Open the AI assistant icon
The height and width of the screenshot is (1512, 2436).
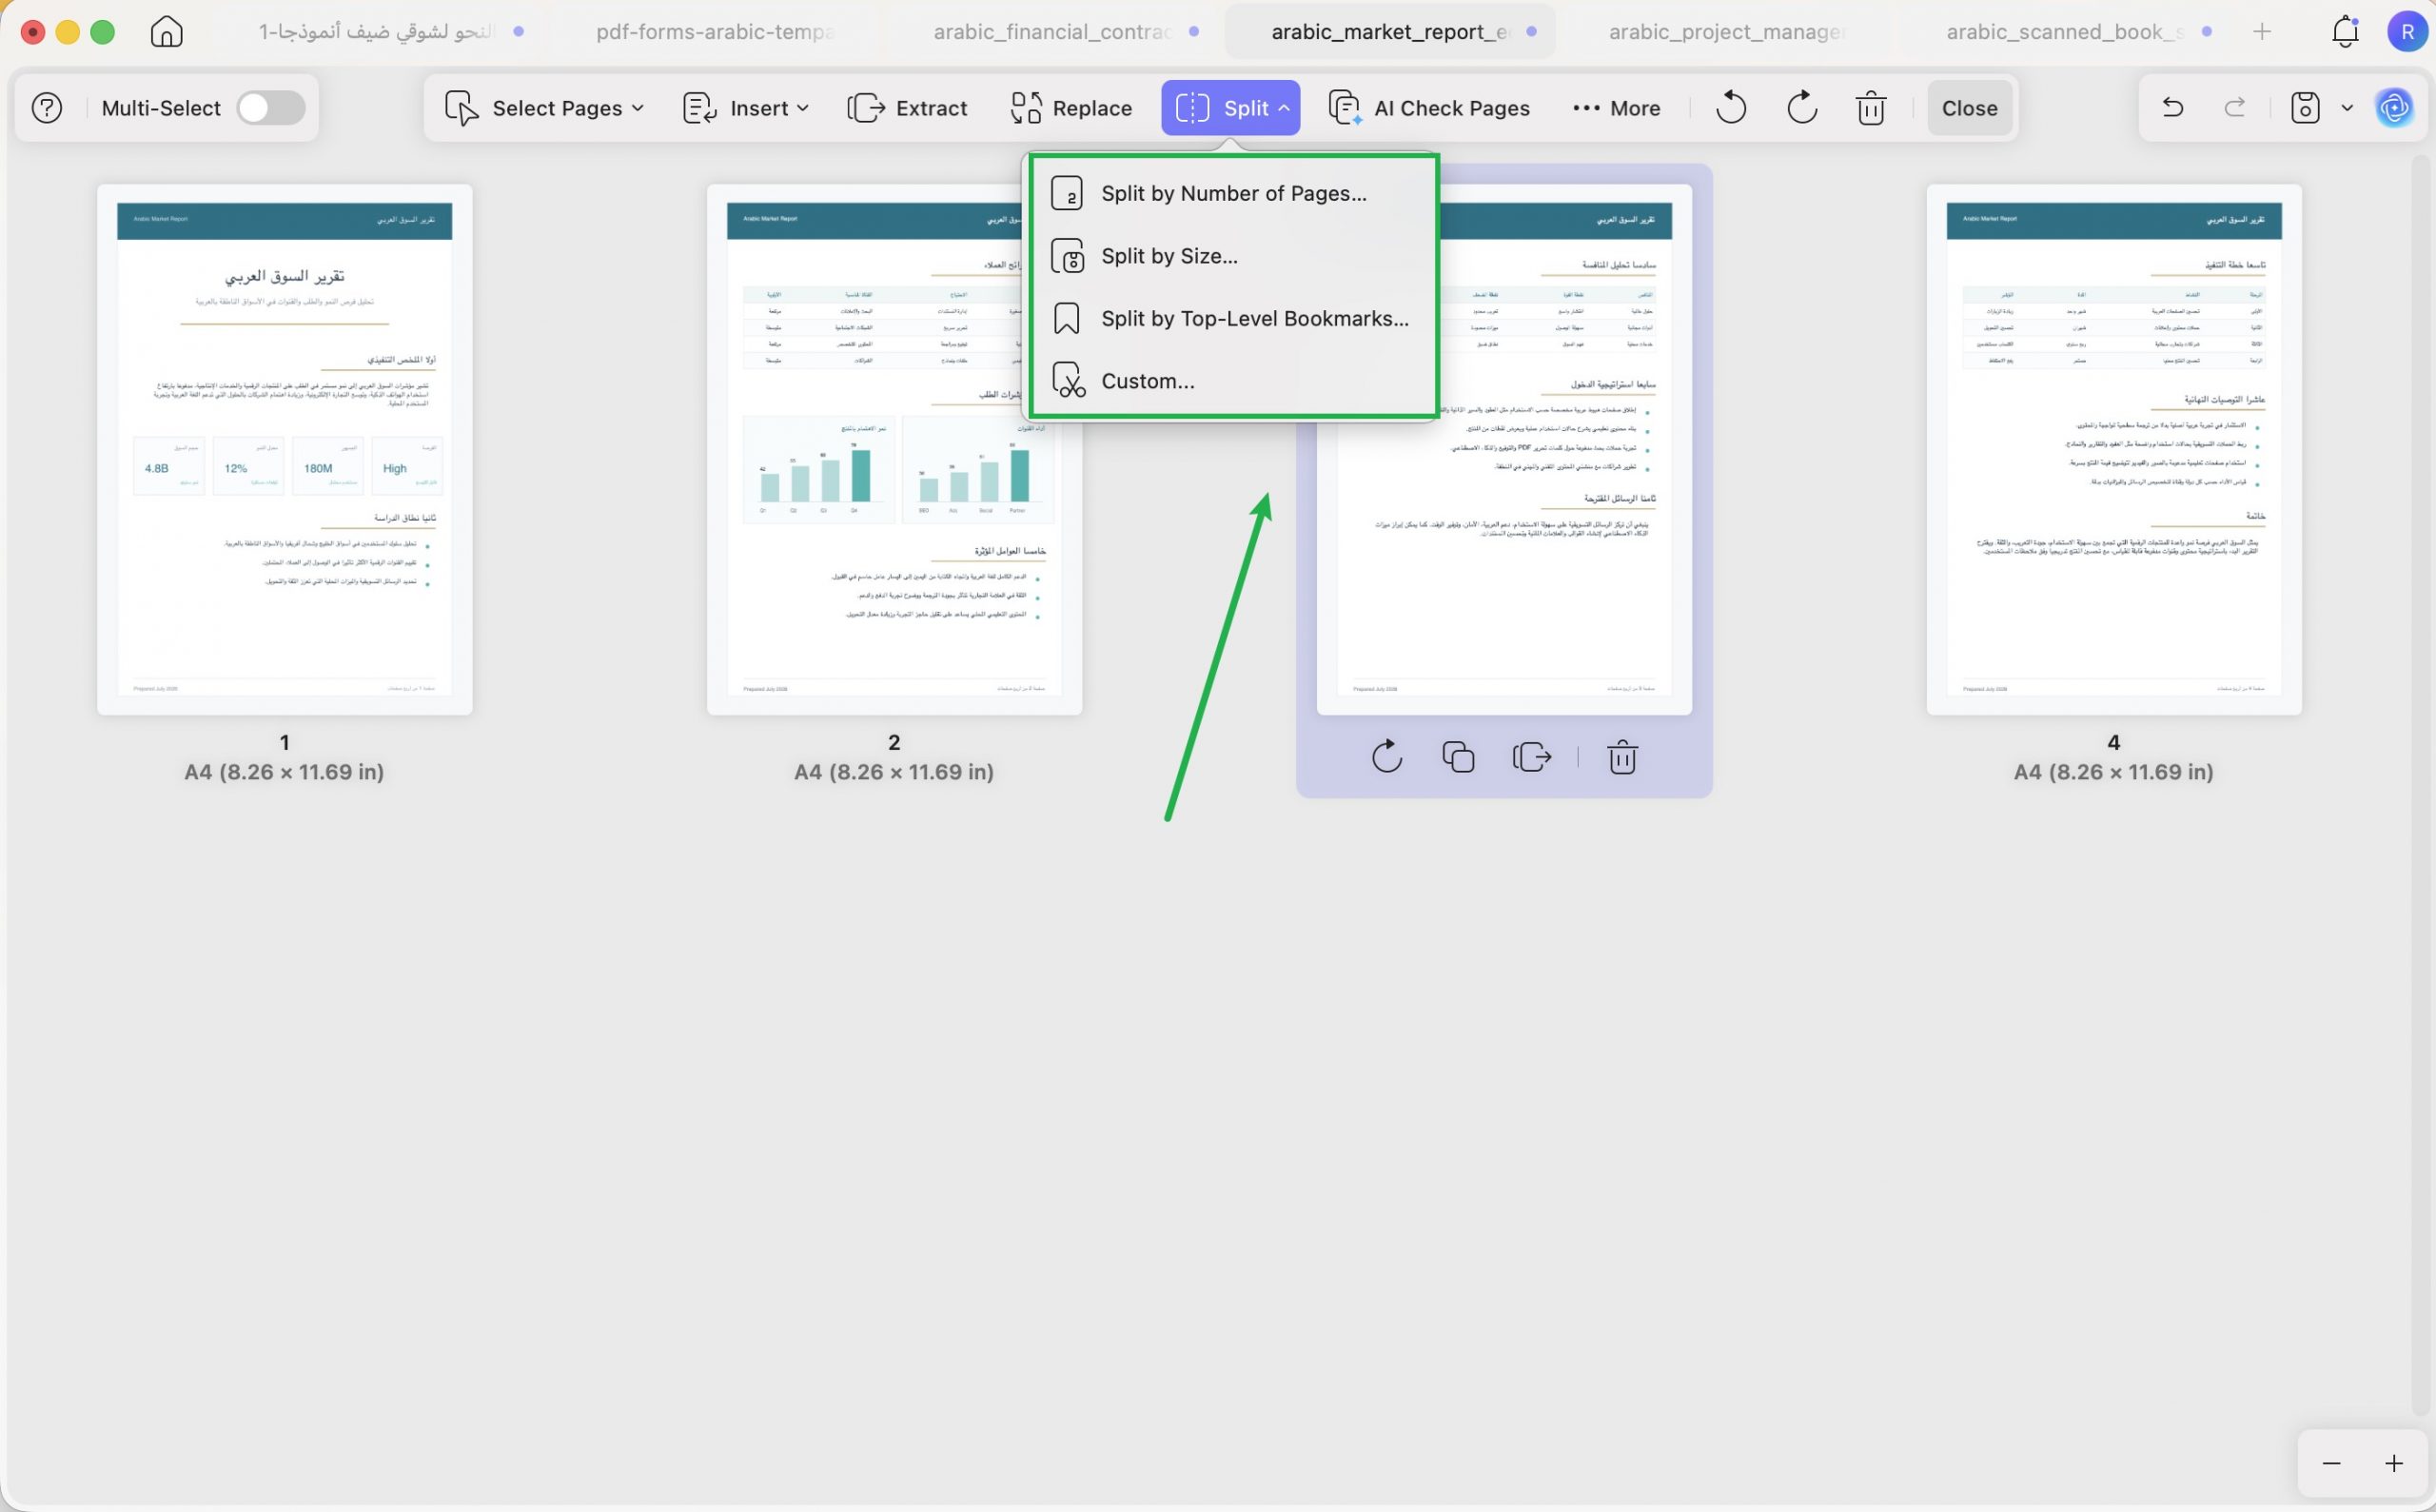2394,108
